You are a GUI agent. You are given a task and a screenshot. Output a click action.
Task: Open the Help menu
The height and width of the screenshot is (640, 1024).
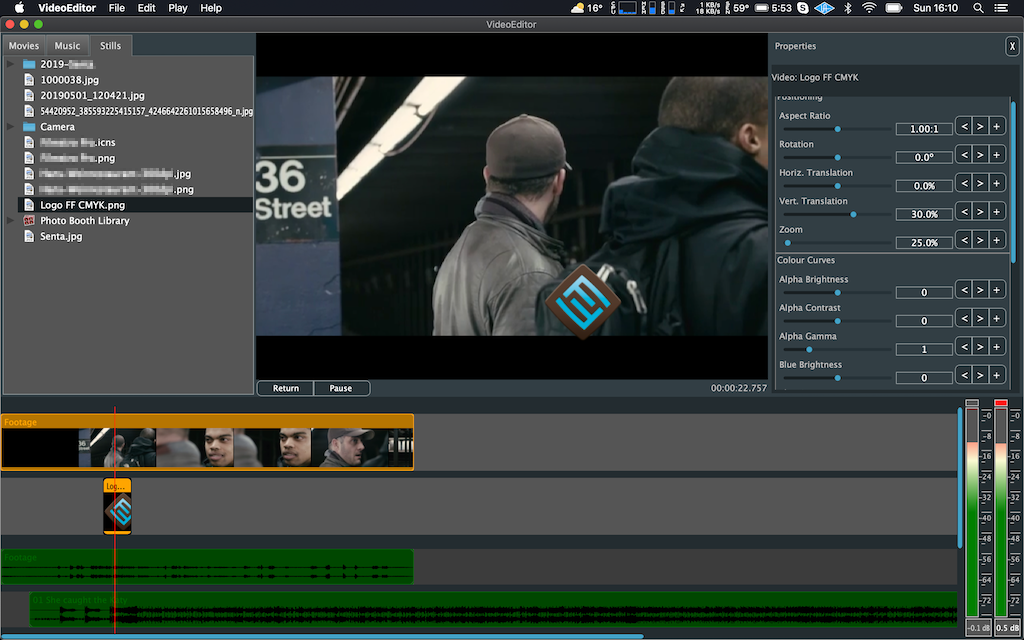(211, 8)
